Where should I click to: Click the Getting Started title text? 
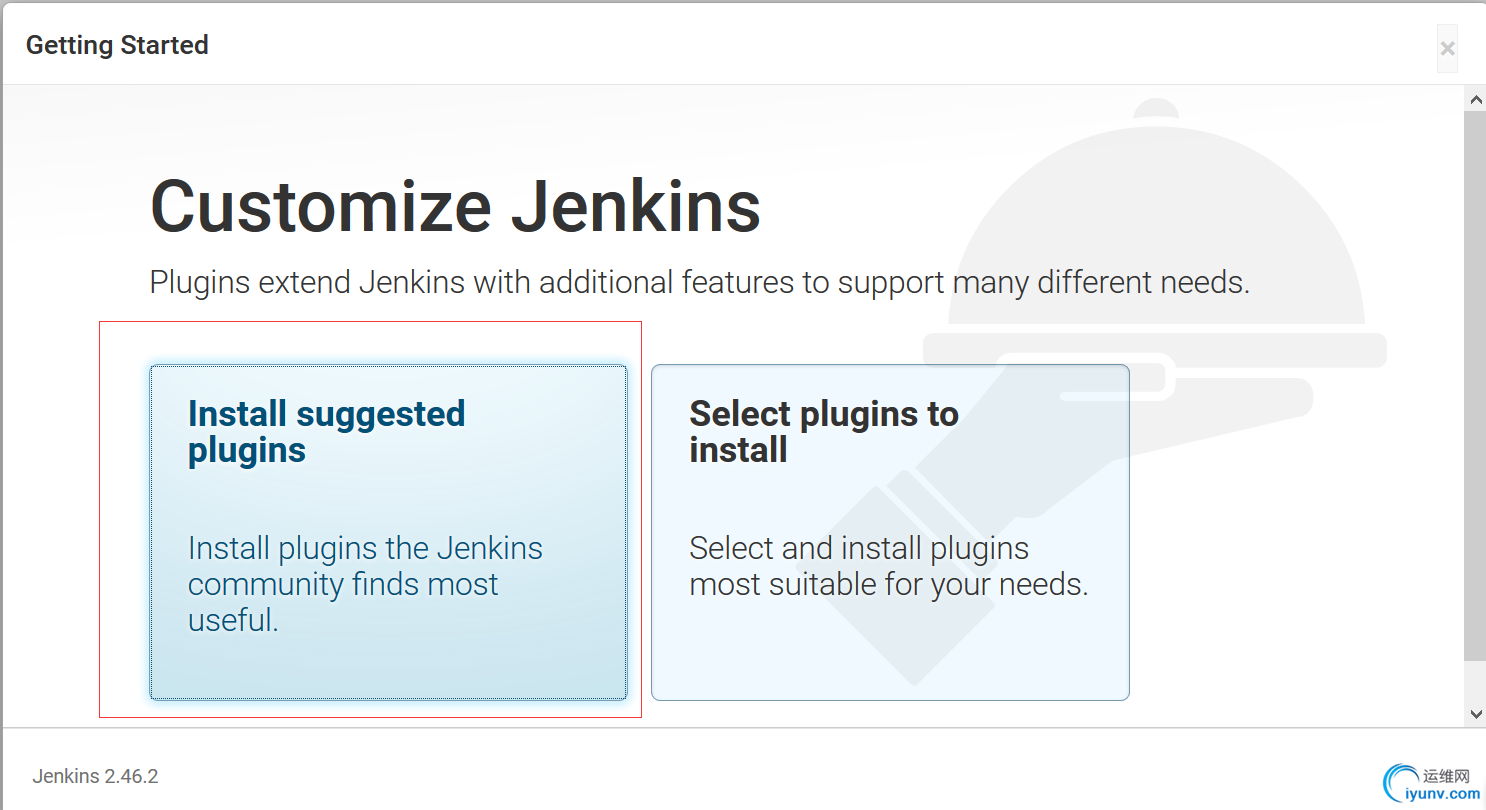pos(117,45)
